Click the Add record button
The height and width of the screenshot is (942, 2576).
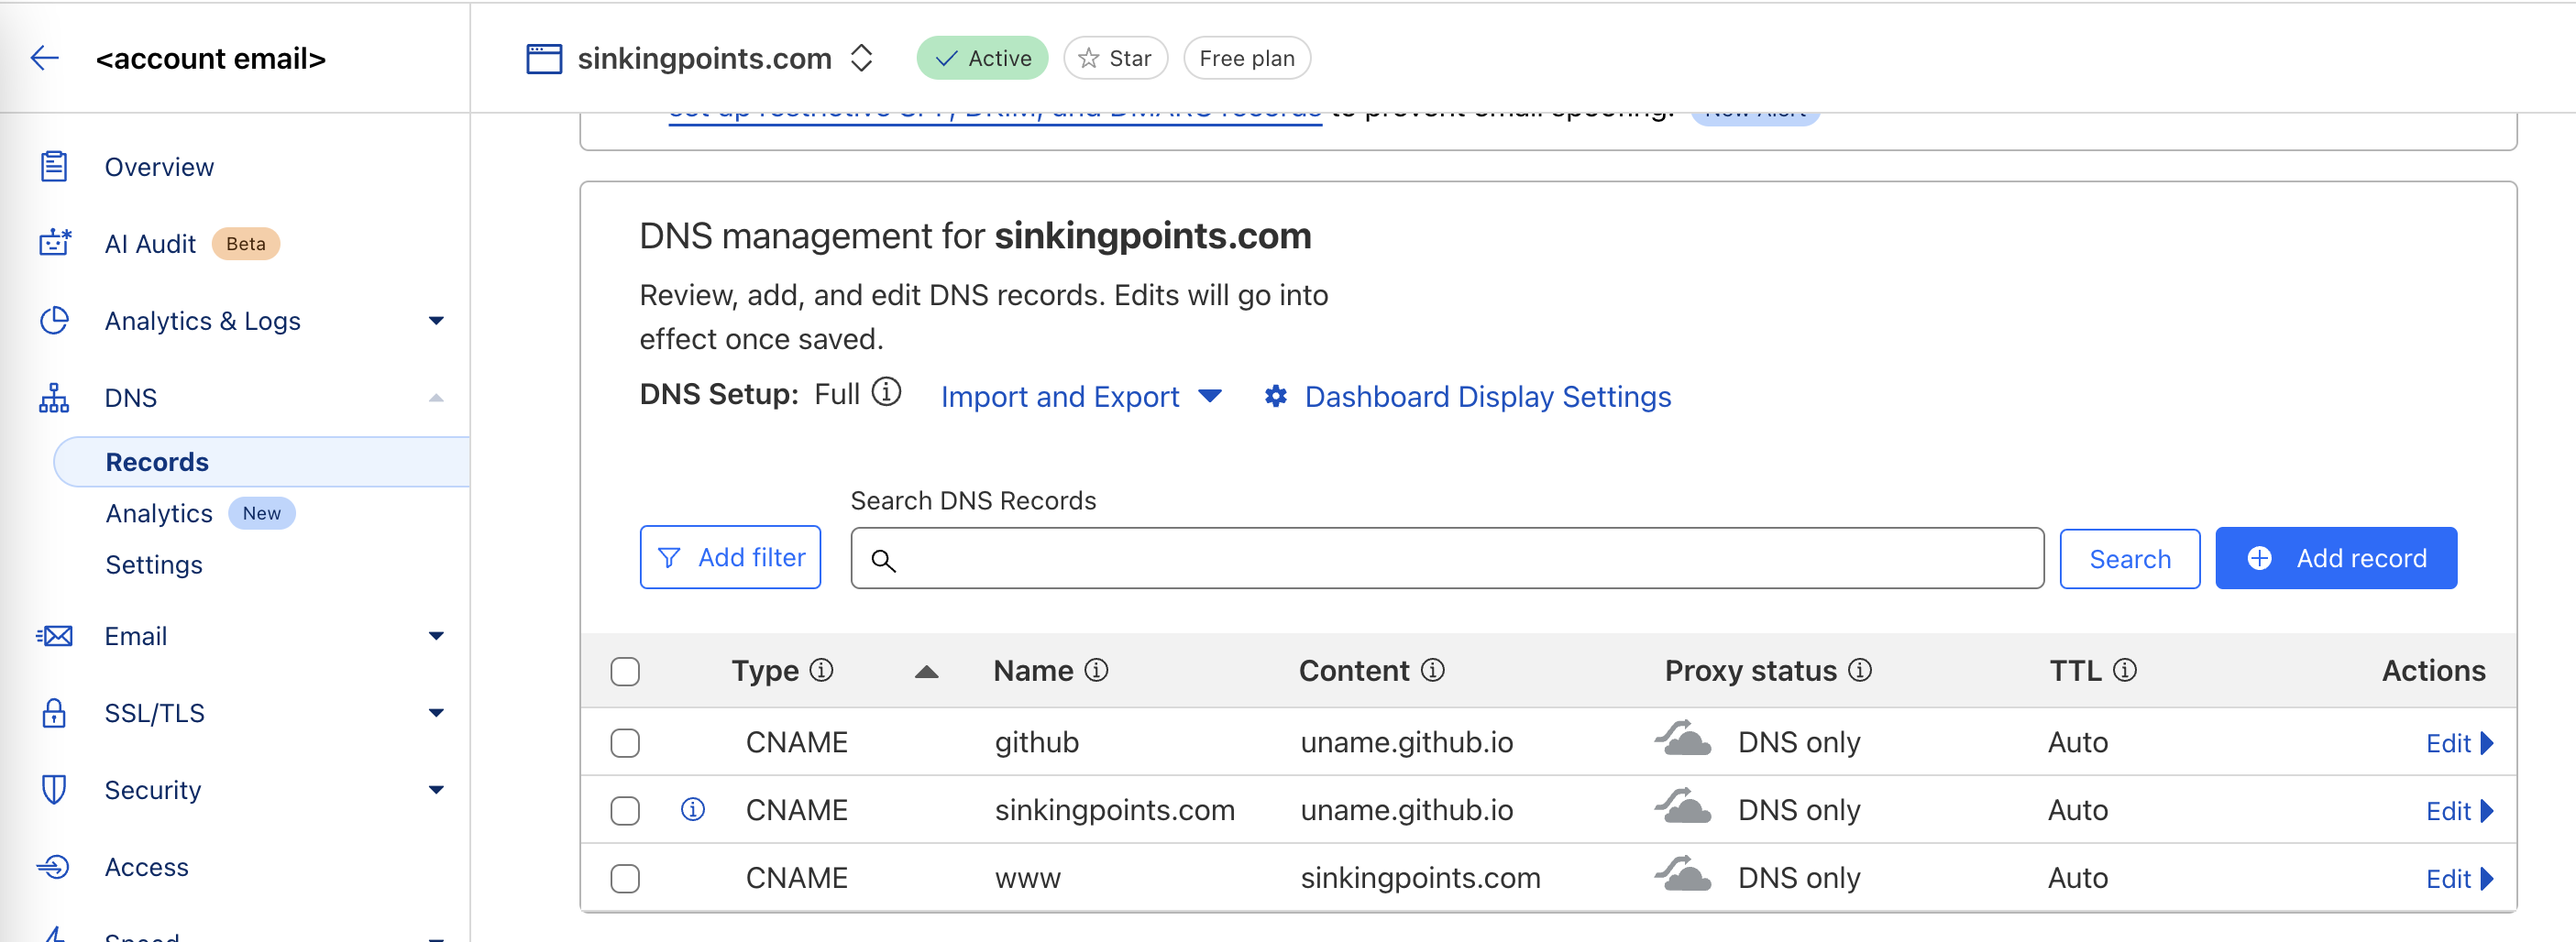coord(2336,558)
